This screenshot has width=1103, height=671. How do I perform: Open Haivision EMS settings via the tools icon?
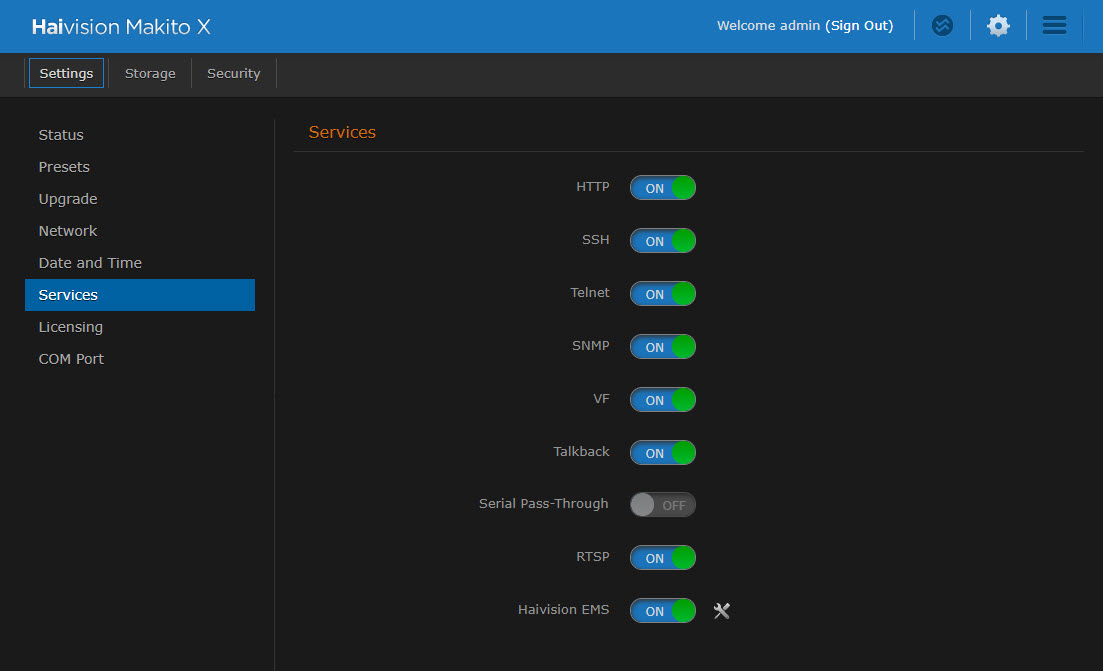tap(722, 610)
